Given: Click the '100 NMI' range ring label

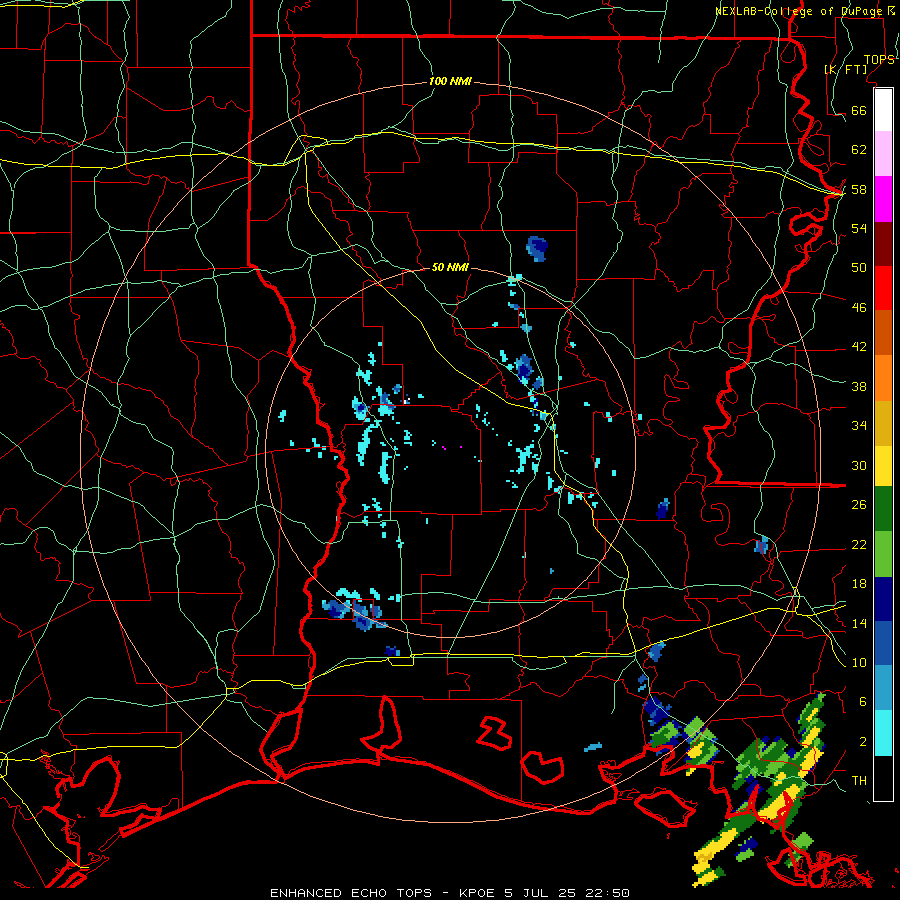Looking at the screenshot, I should click(x=451, y=82).
